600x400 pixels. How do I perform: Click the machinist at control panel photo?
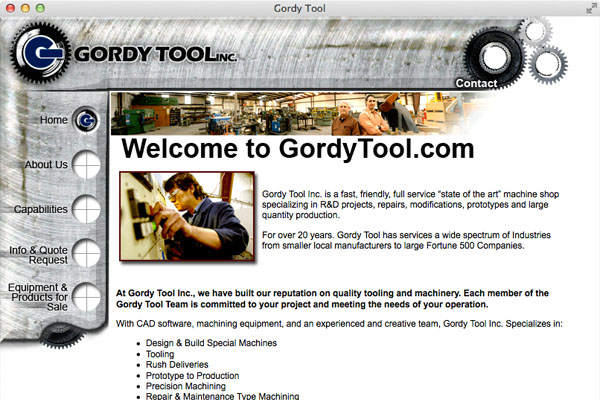[187, 216]
